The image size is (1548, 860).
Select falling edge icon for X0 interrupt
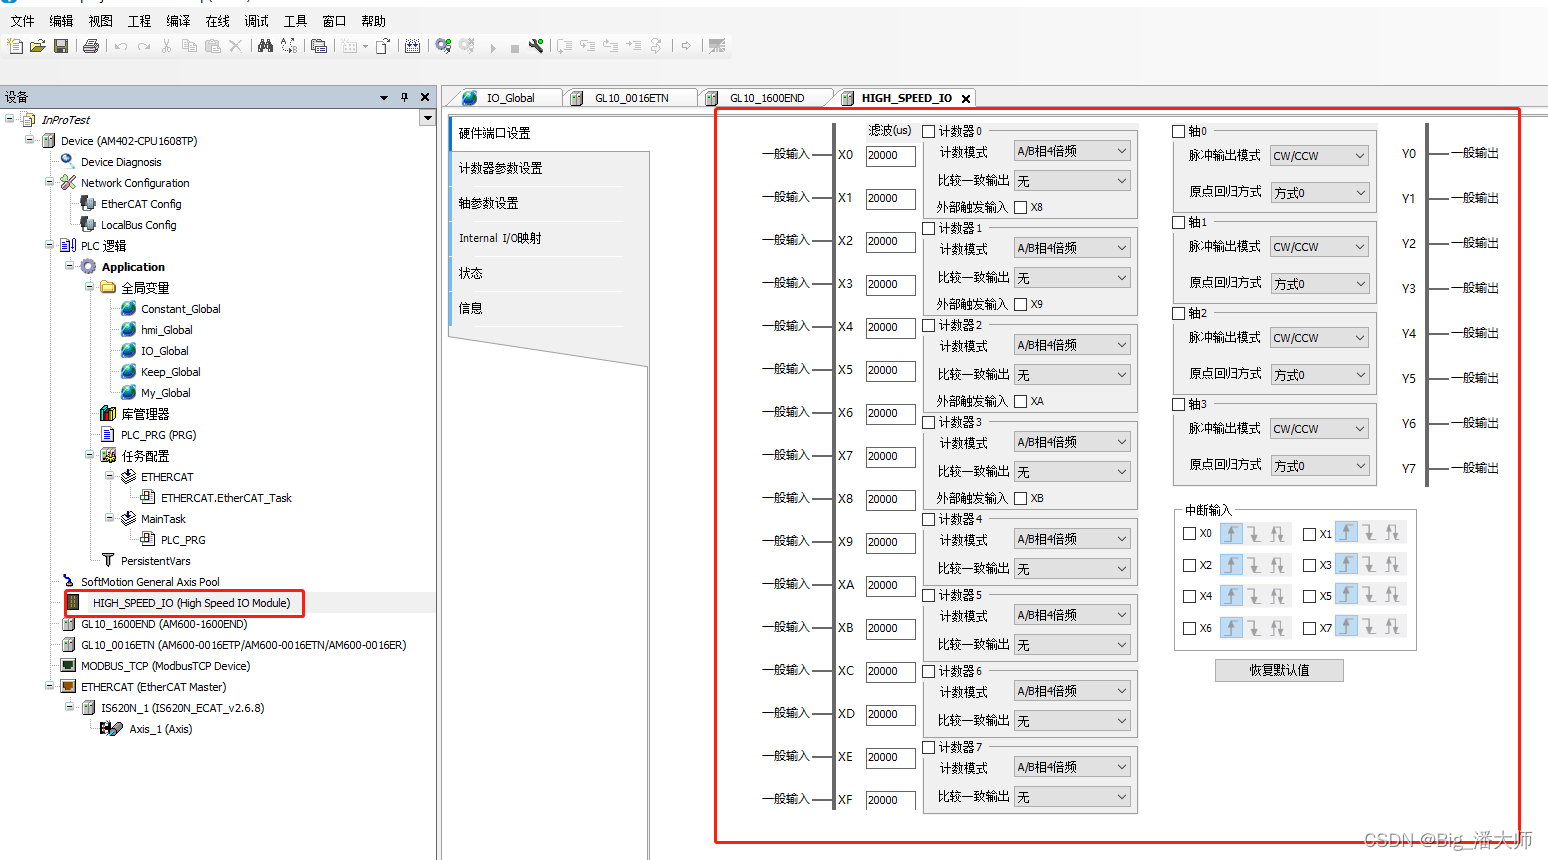click(x=1254, y=533)
